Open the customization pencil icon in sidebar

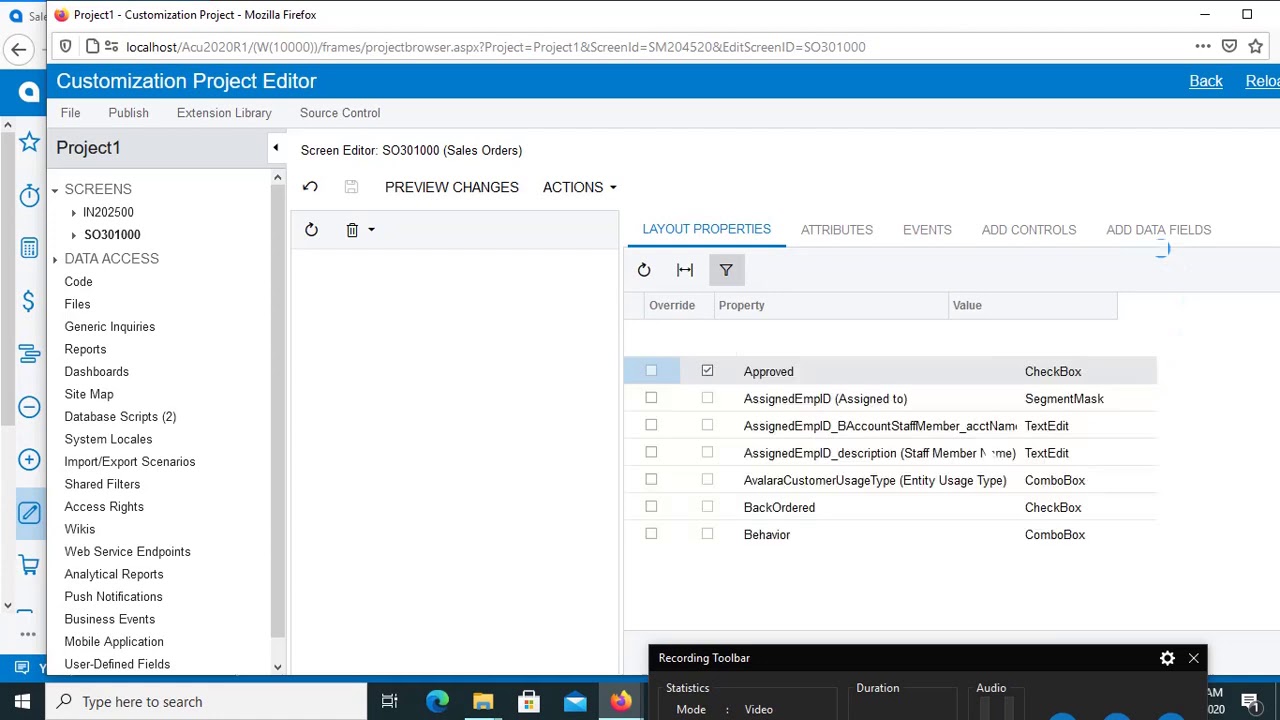[29, 512]
